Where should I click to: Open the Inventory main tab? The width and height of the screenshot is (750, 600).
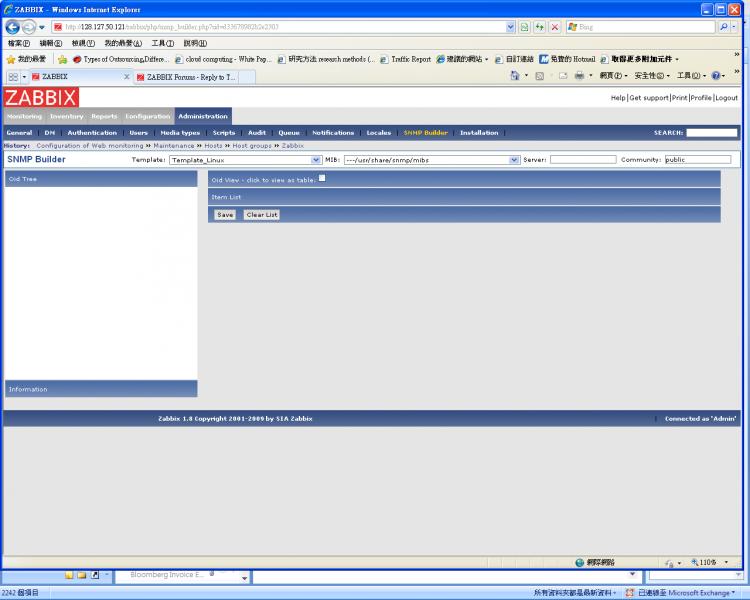tap(66, 116)
